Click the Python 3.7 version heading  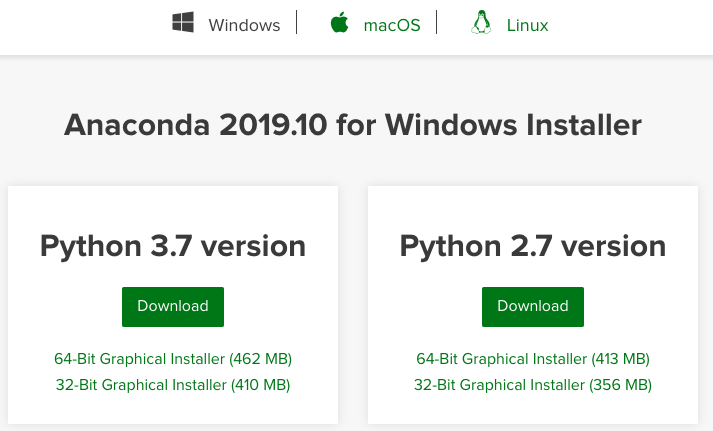click(x=173, y=246)
